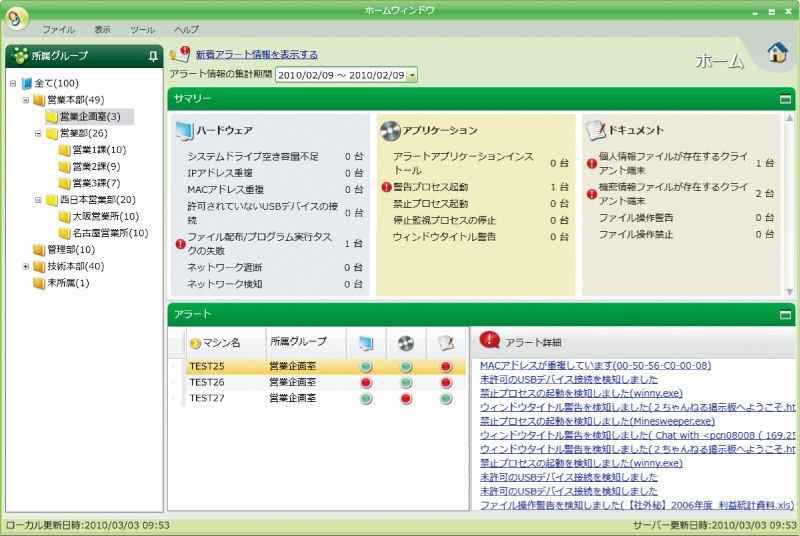Click the application disc column header icon

coord(406,343)
